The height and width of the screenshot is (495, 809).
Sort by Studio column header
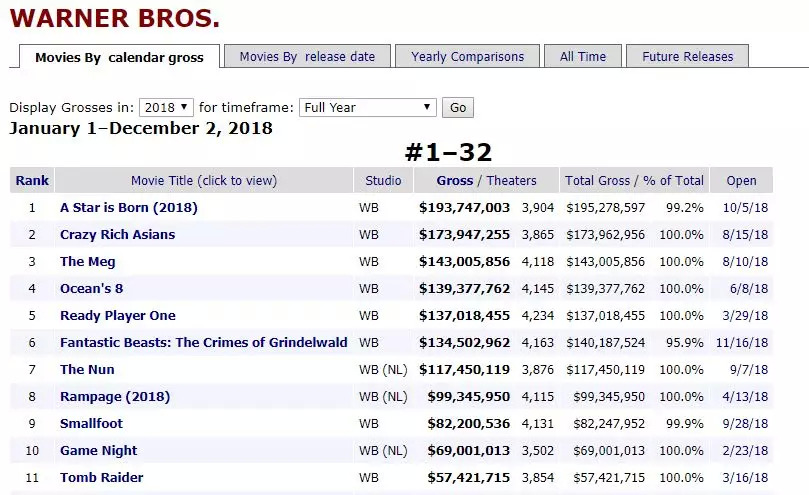(x=383, y=181)
